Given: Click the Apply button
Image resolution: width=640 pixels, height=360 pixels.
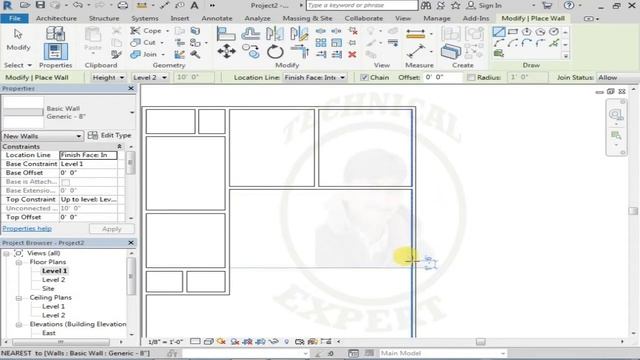Looking at the screenshot, I should coord(111,229).
